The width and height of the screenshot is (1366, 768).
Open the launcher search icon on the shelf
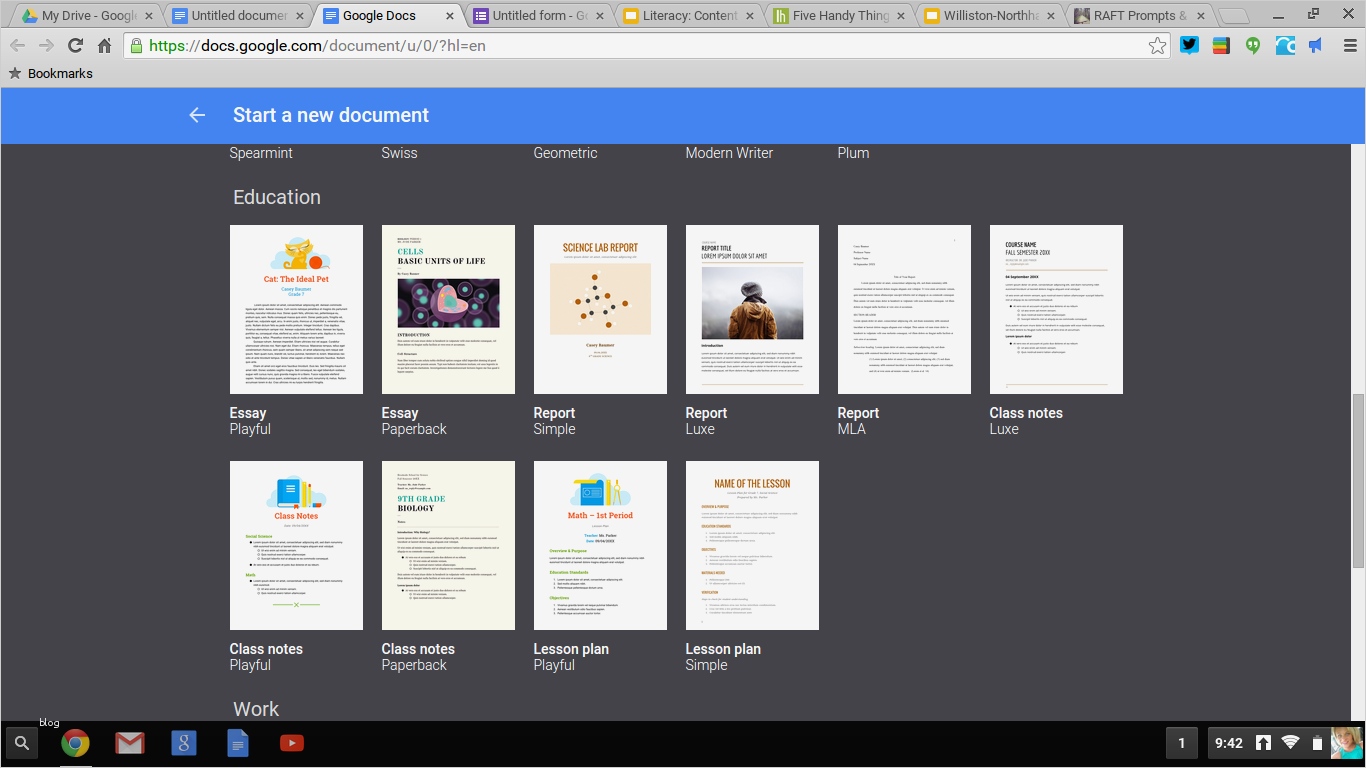tap(22, 743)
